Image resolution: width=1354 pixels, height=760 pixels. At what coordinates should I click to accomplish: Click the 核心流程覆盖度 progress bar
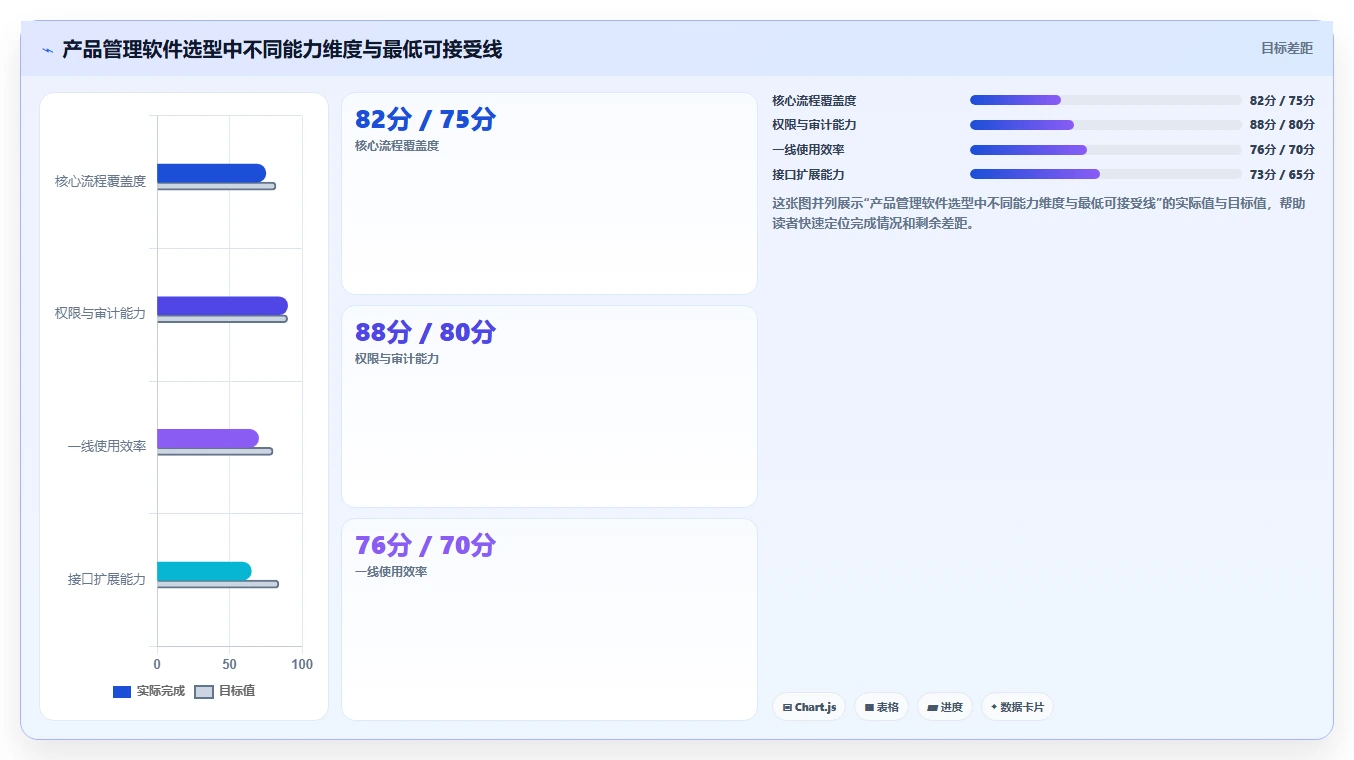(x=1105, y=100)
